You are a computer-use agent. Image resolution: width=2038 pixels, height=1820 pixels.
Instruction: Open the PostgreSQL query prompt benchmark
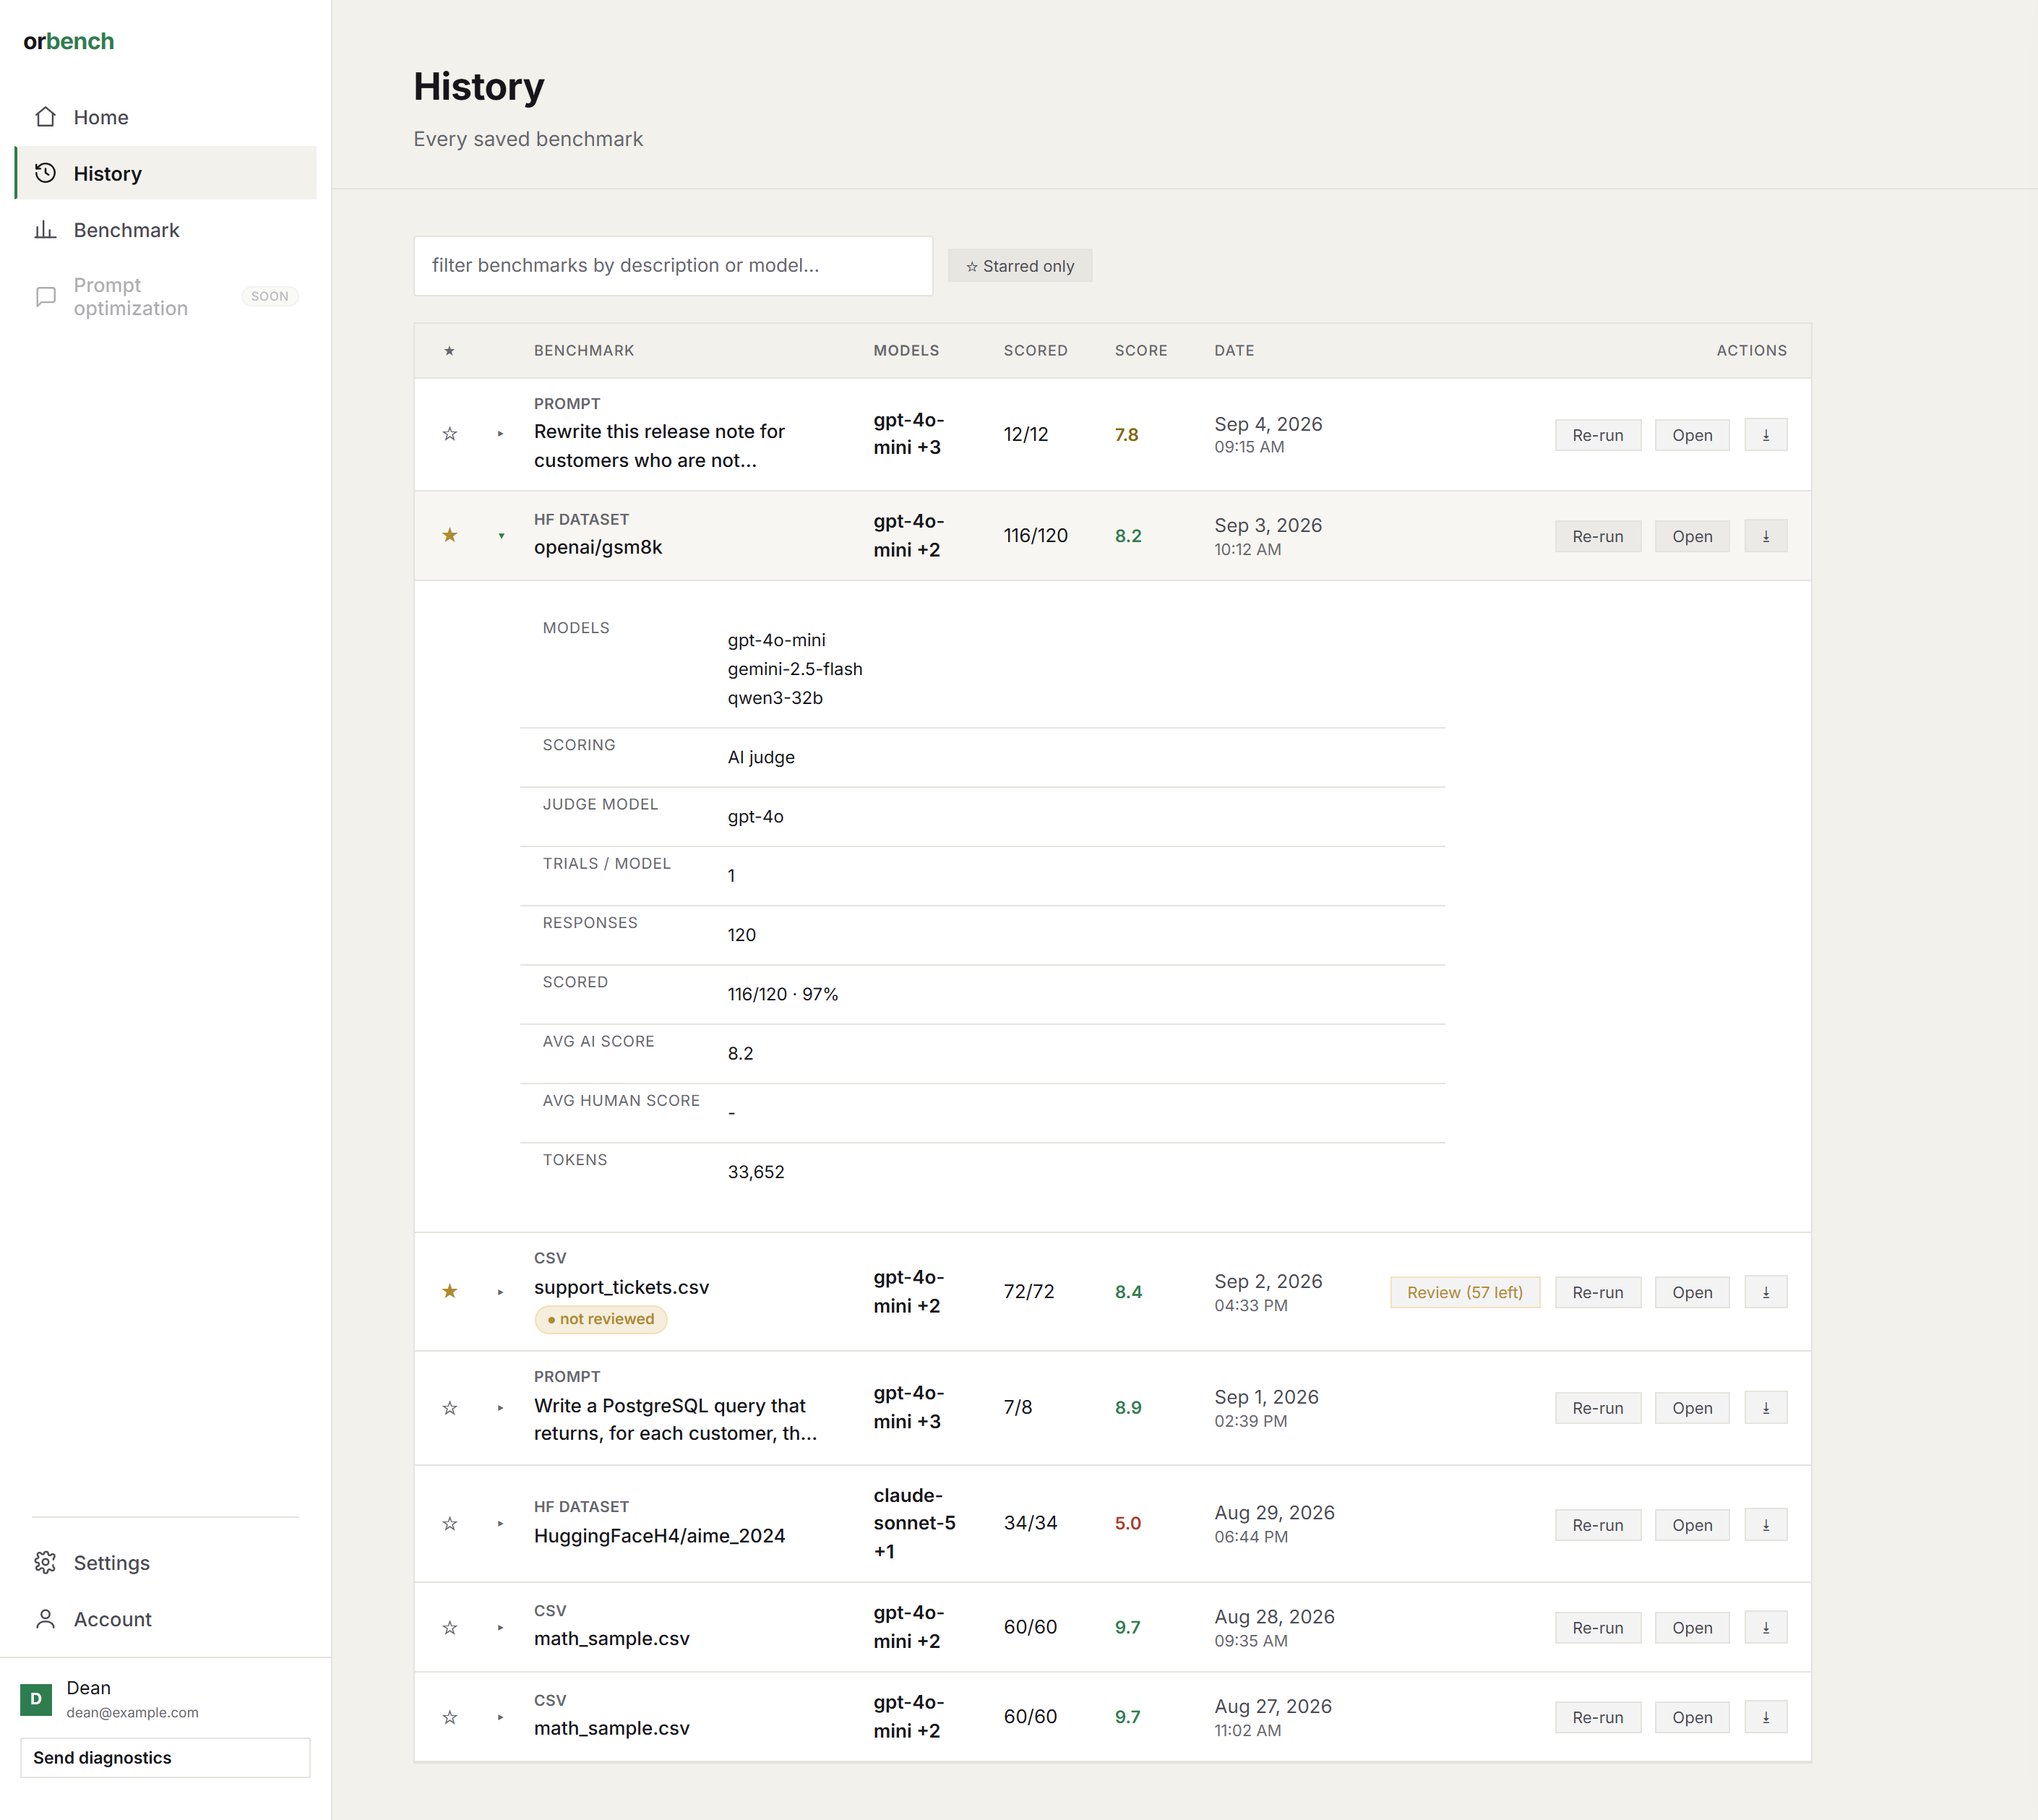point(1692,1408)
